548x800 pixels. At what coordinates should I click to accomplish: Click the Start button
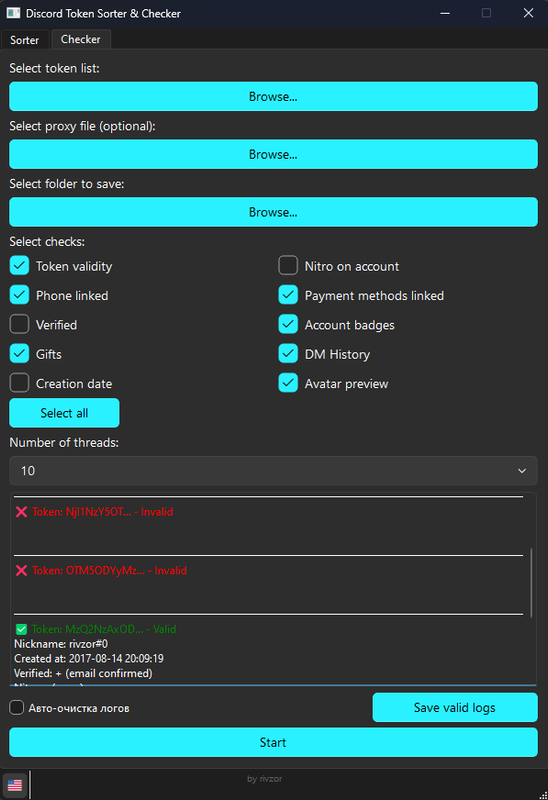[273, 742]
